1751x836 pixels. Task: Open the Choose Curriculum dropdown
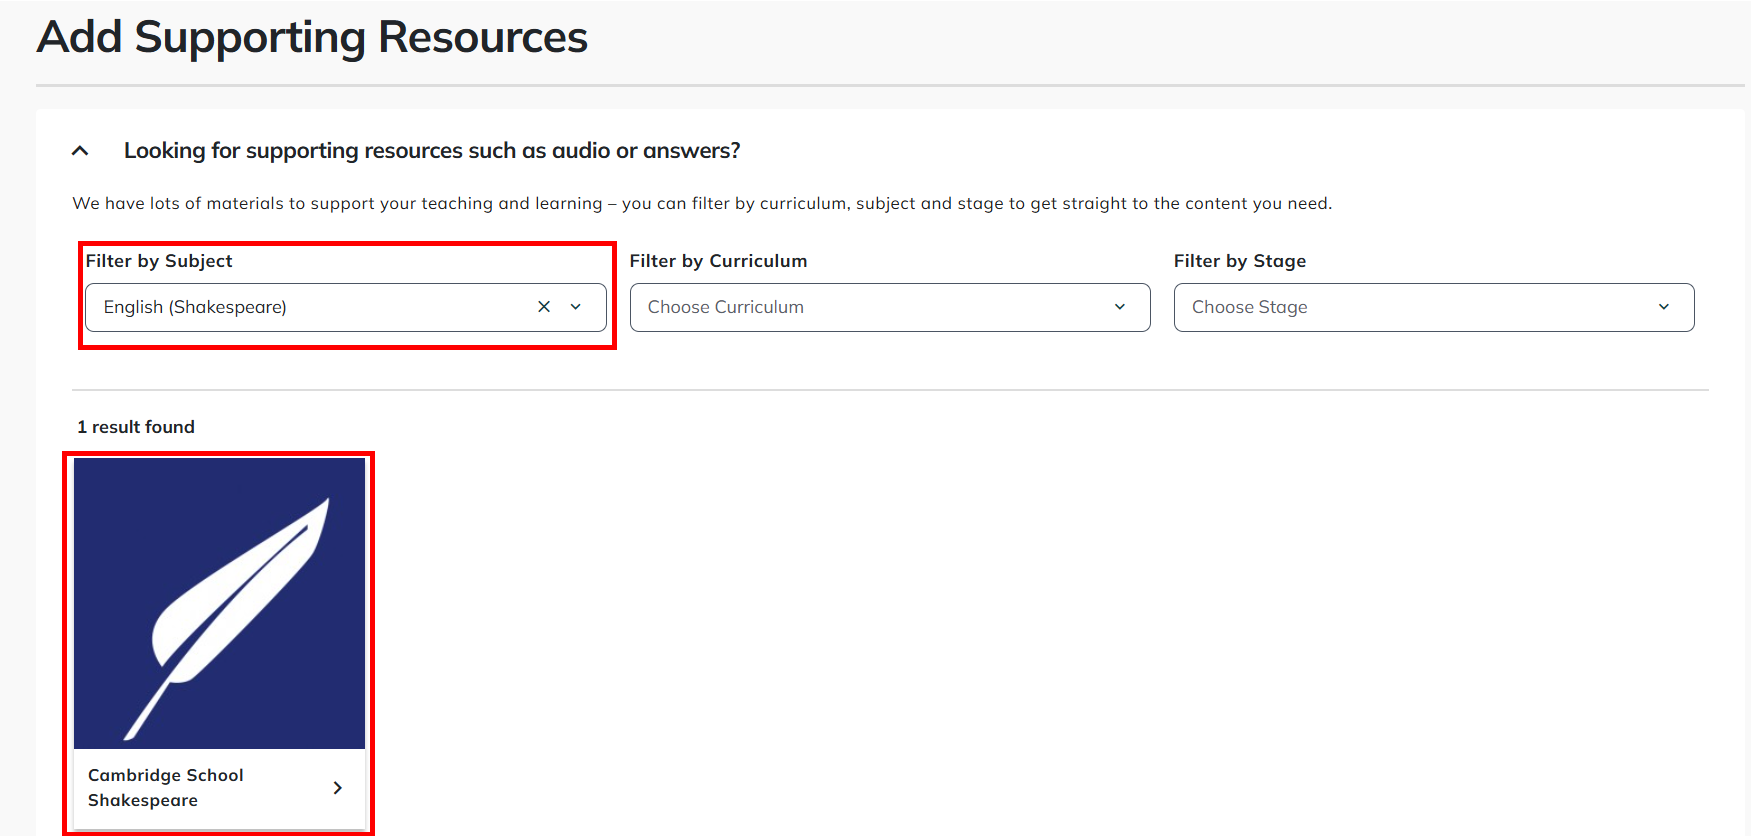(x=890, y=307)
